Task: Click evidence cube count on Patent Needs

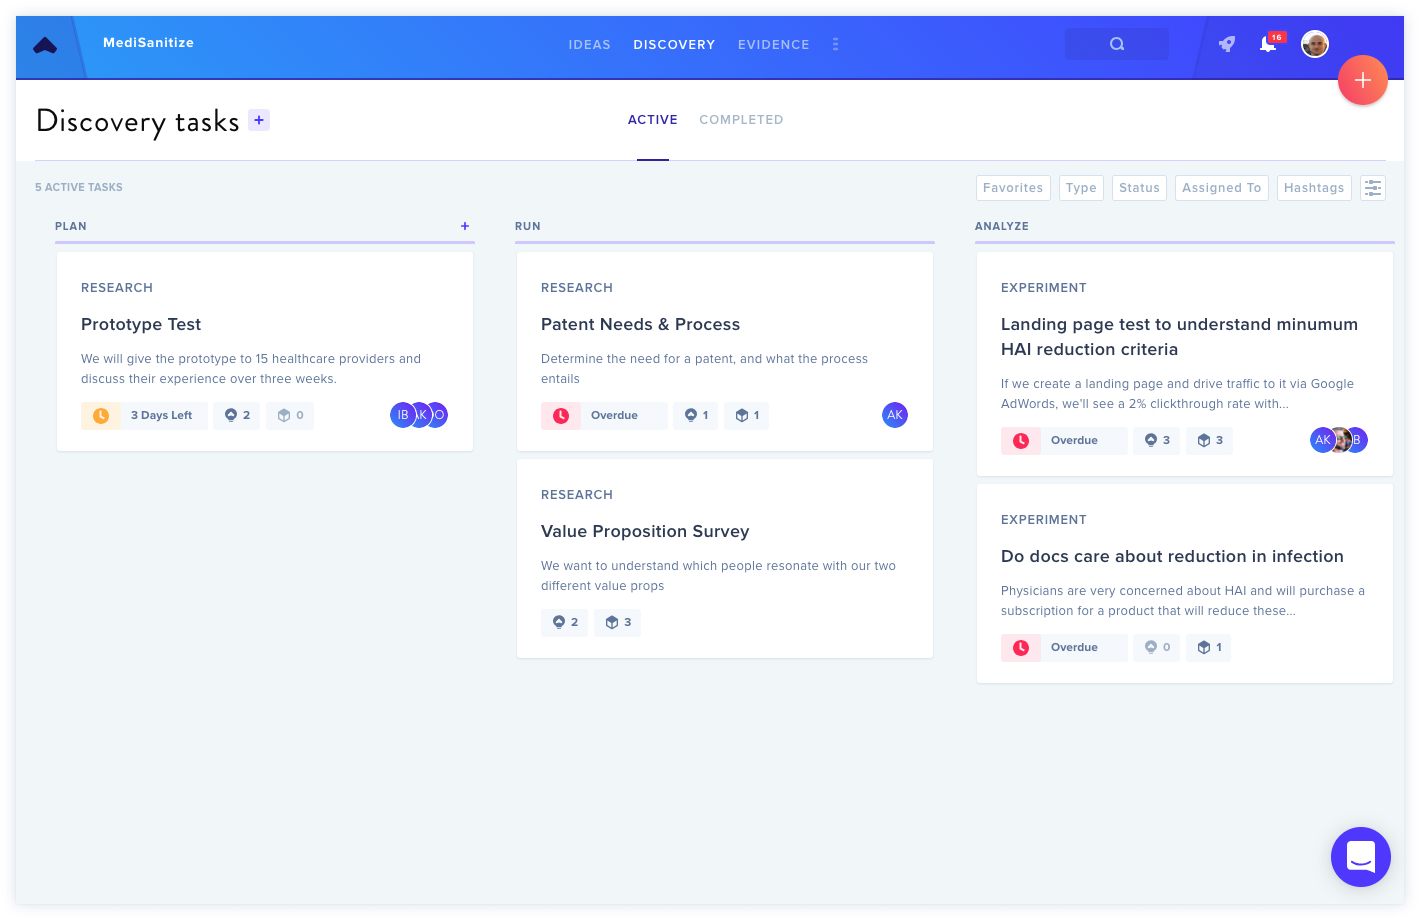Action: pyautogui.click(x=748, y=415)
